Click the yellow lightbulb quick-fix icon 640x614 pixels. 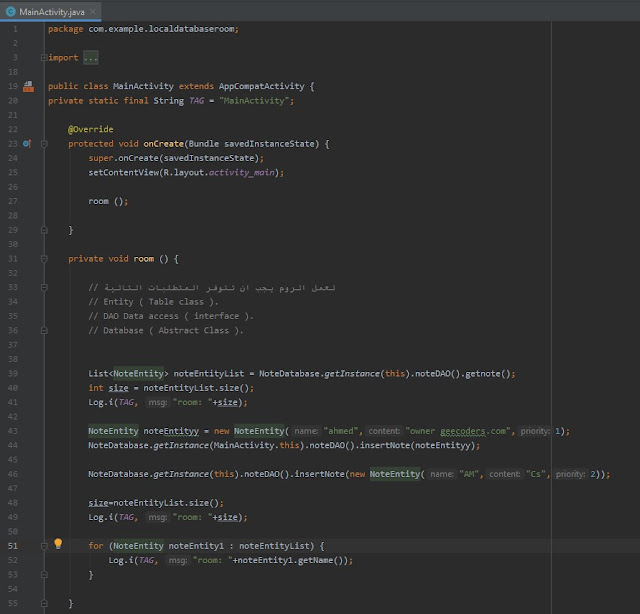pos(57,545)
